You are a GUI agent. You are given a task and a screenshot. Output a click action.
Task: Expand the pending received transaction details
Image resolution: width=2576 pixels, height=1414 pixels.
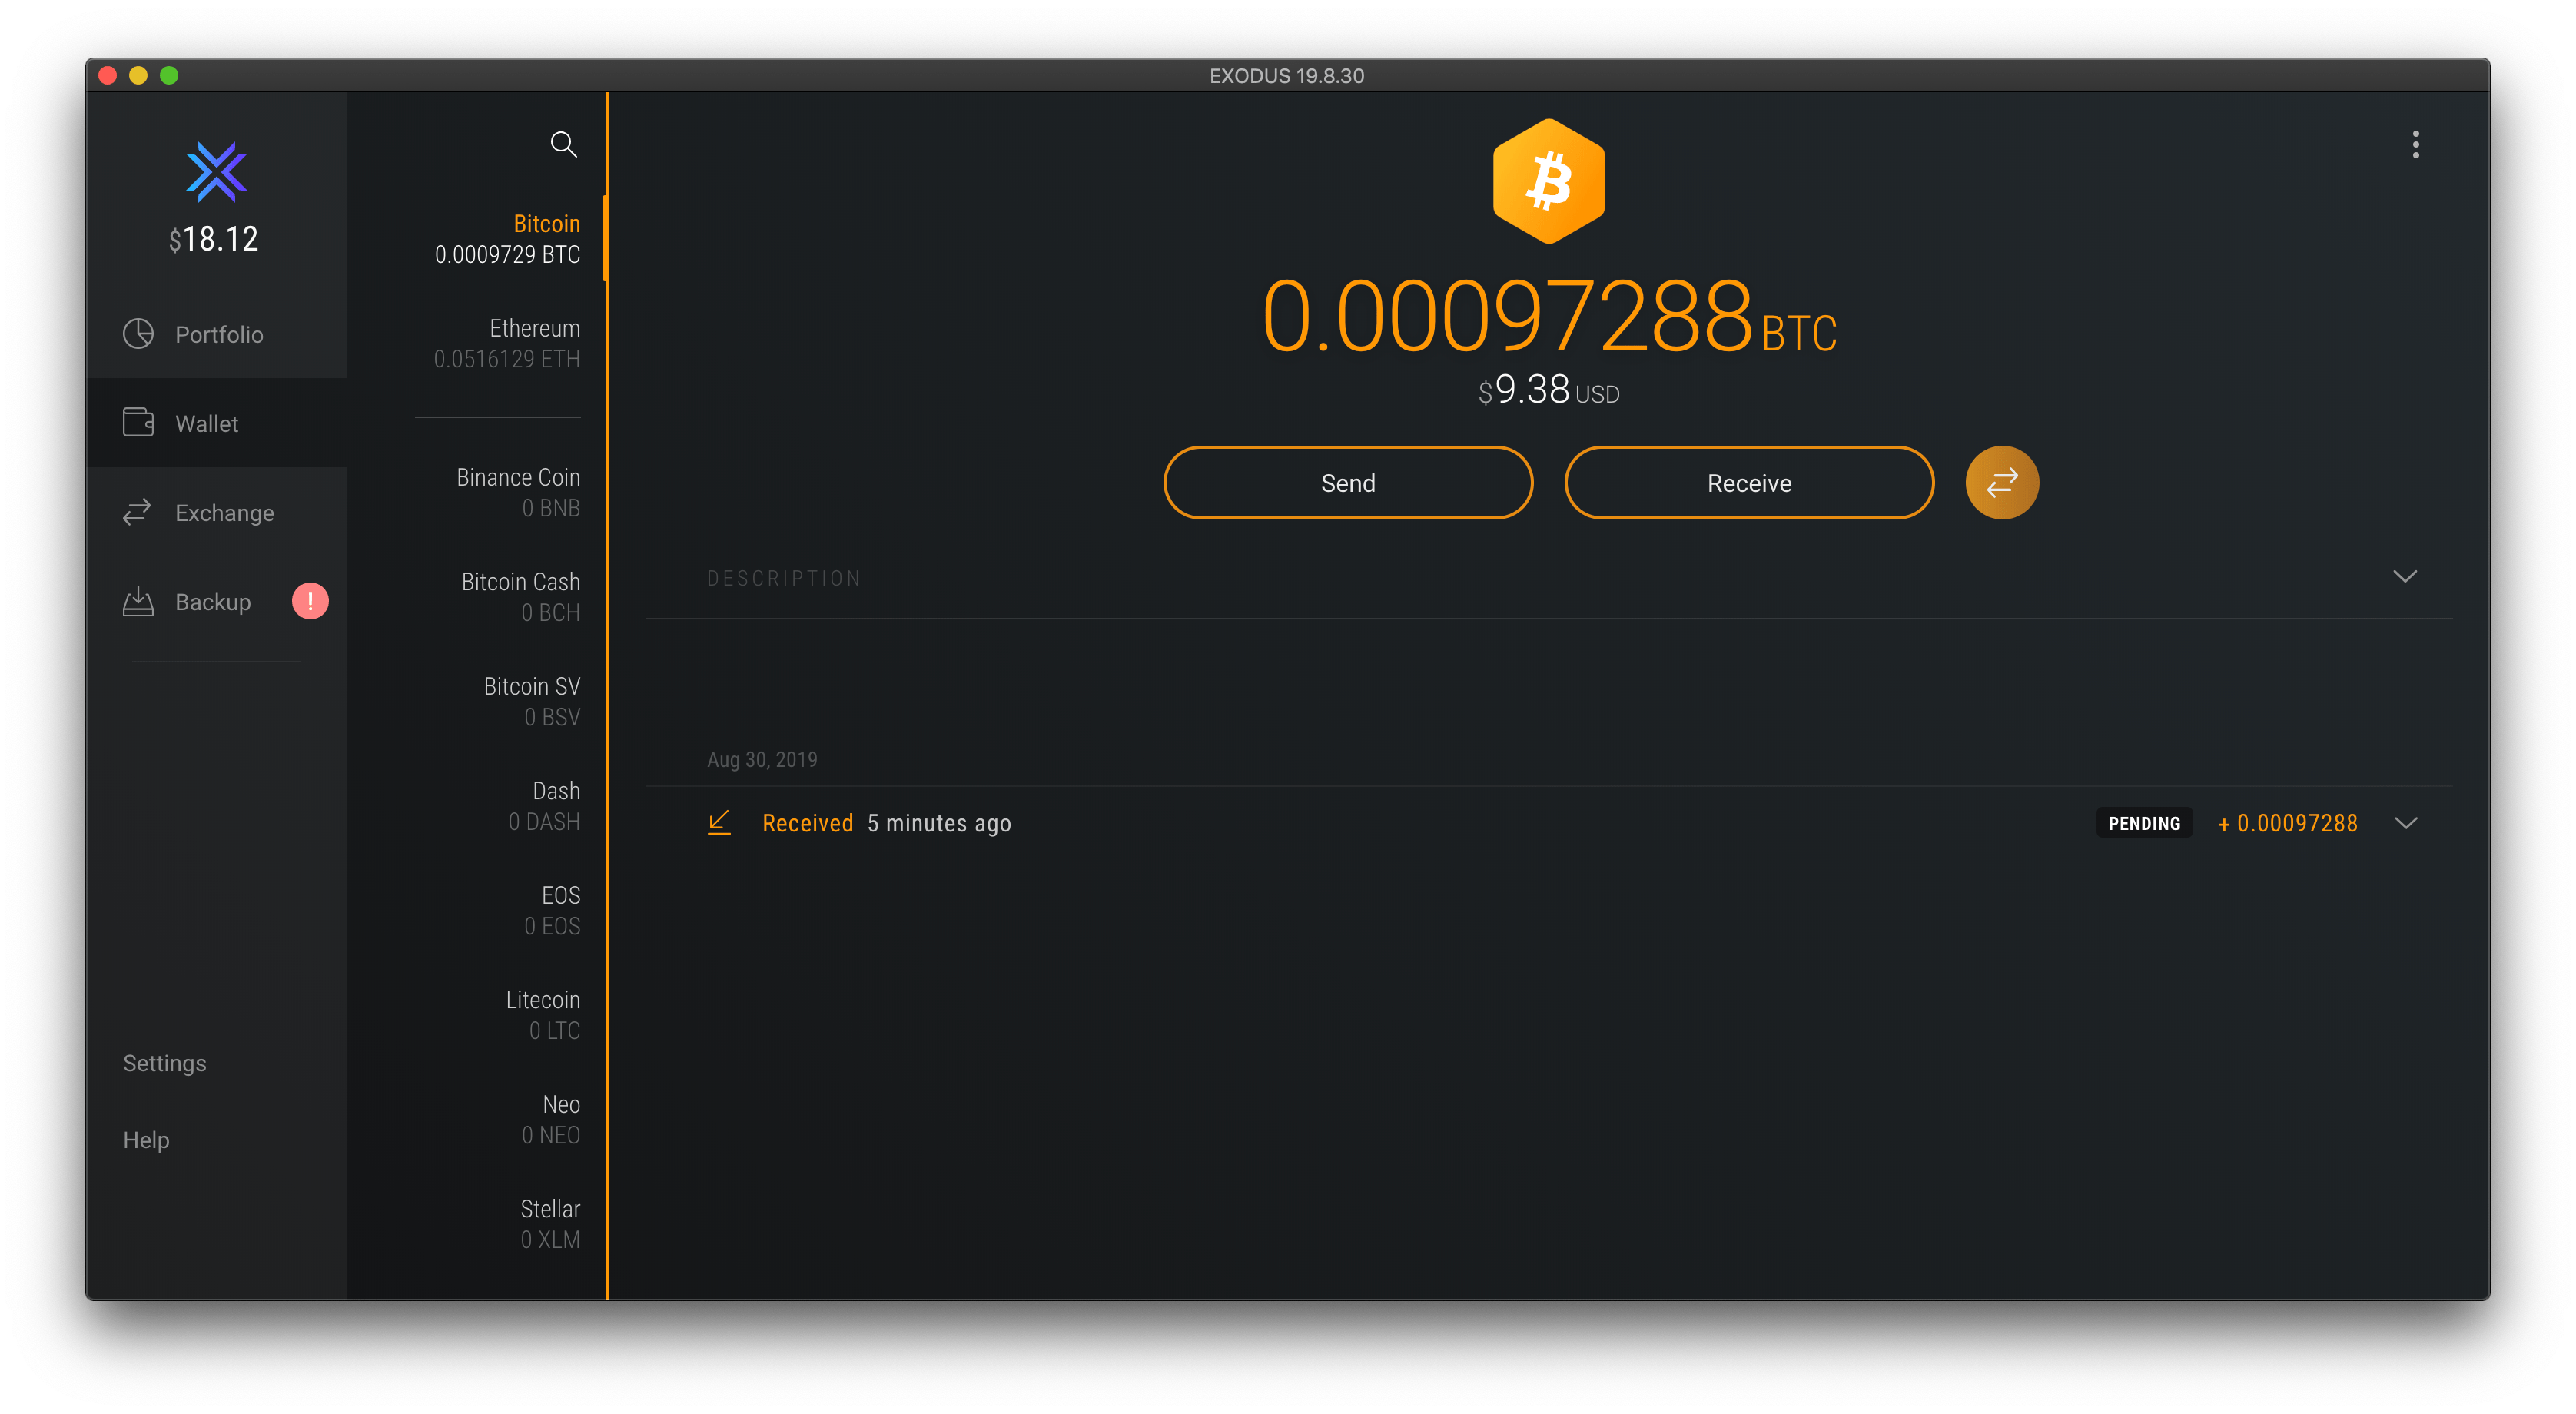pyautogui.click(x=2405, y=823)
